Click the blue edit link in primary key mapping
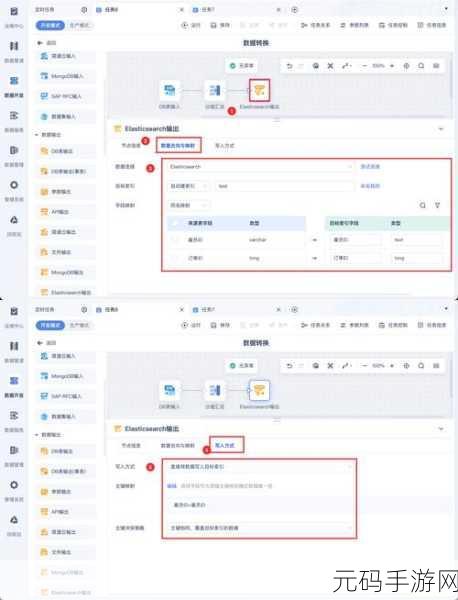The height and width of the screenshot is (600, 458). tap(172, 486)
